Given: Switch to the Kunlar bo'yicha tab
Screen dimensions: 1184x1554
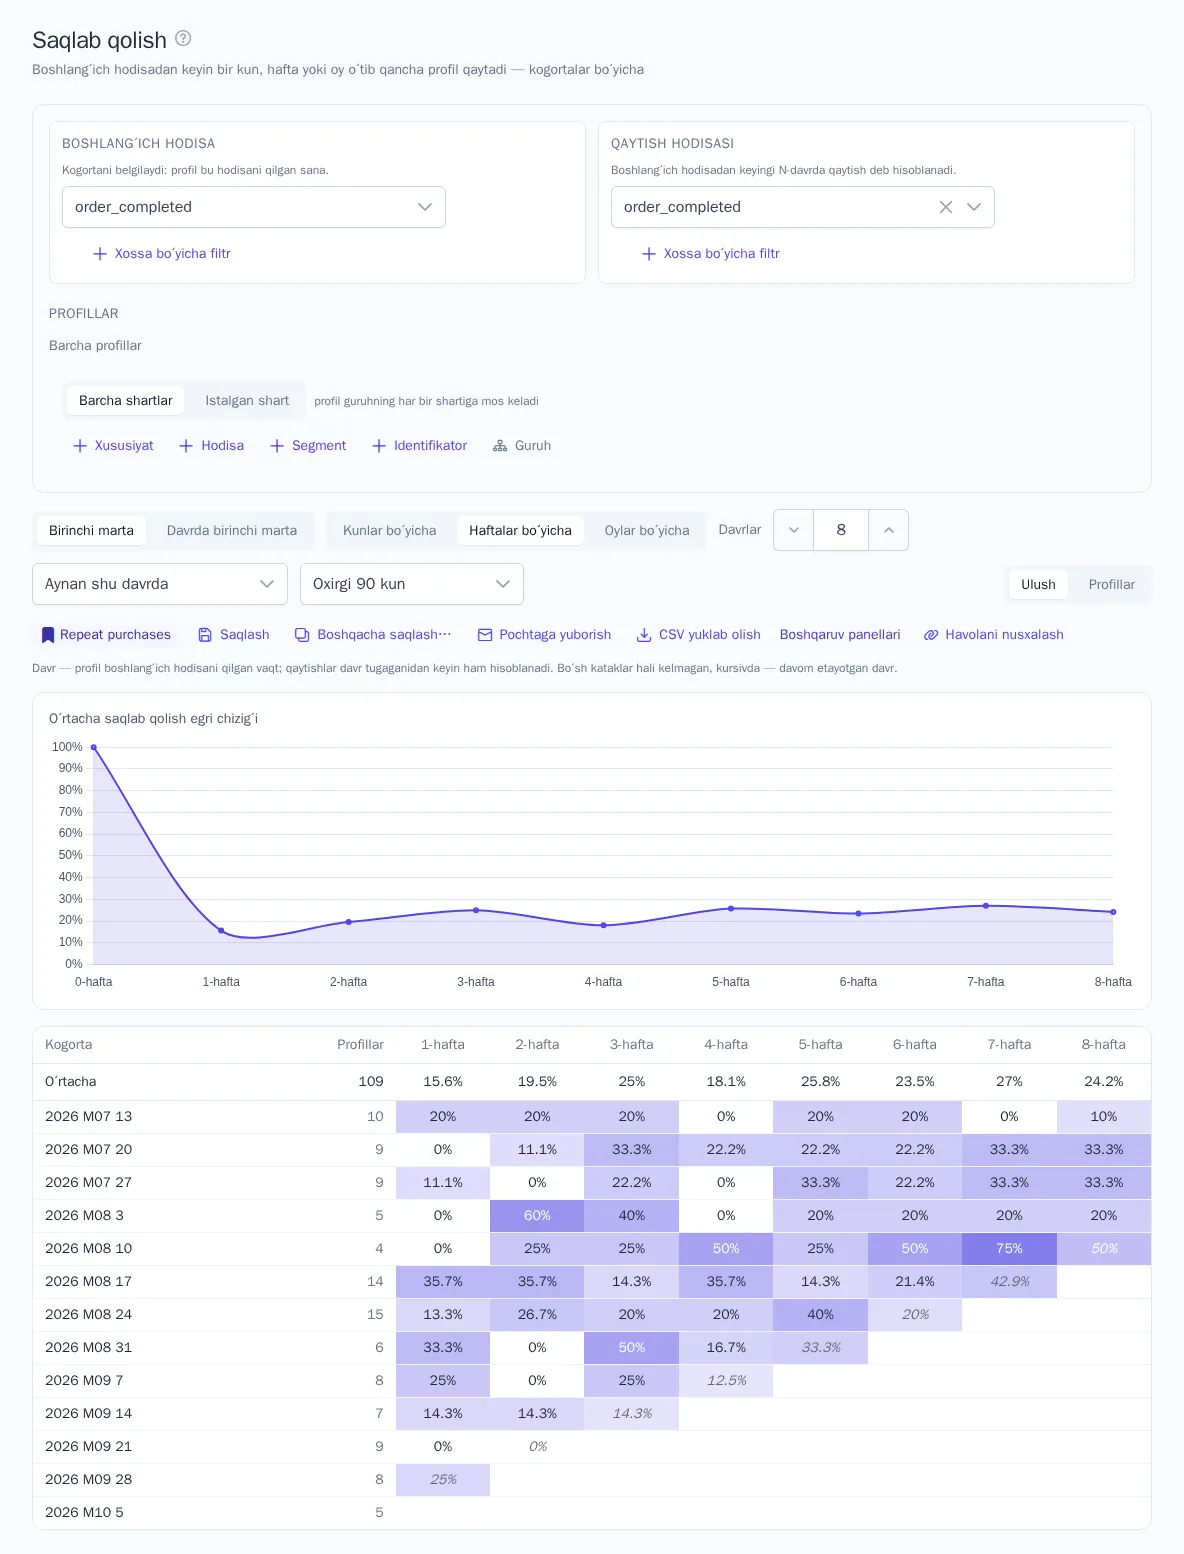Looking at the screenshot, I should [390, 531].
